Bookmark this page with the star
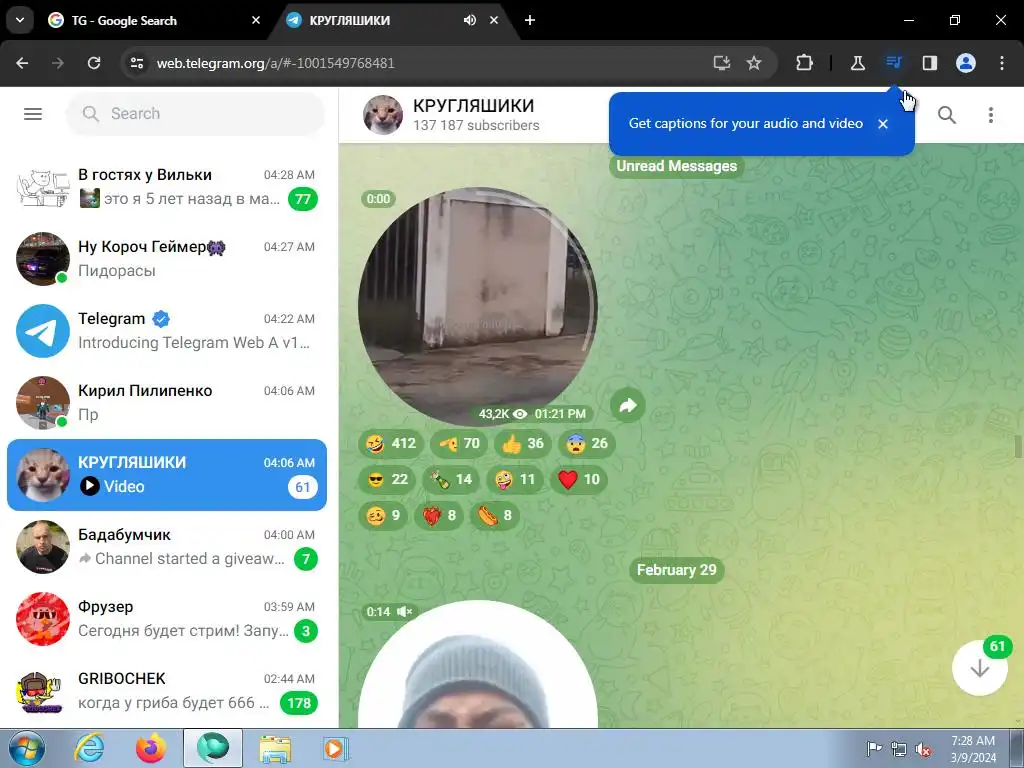Screen dimensions: 1024x768 click(754, 63)
